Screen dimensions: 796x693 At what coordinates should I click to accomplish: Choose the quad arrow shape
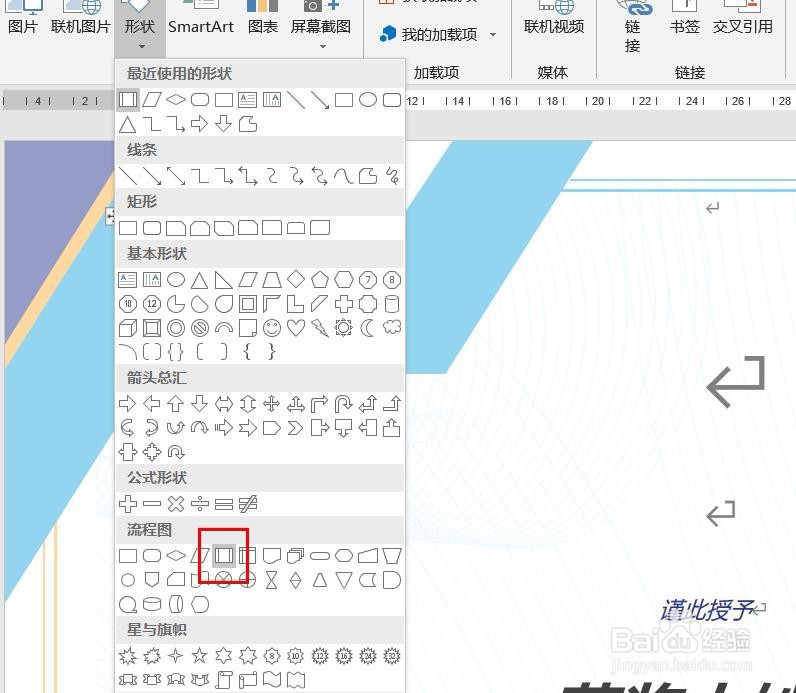coord(272,404)
